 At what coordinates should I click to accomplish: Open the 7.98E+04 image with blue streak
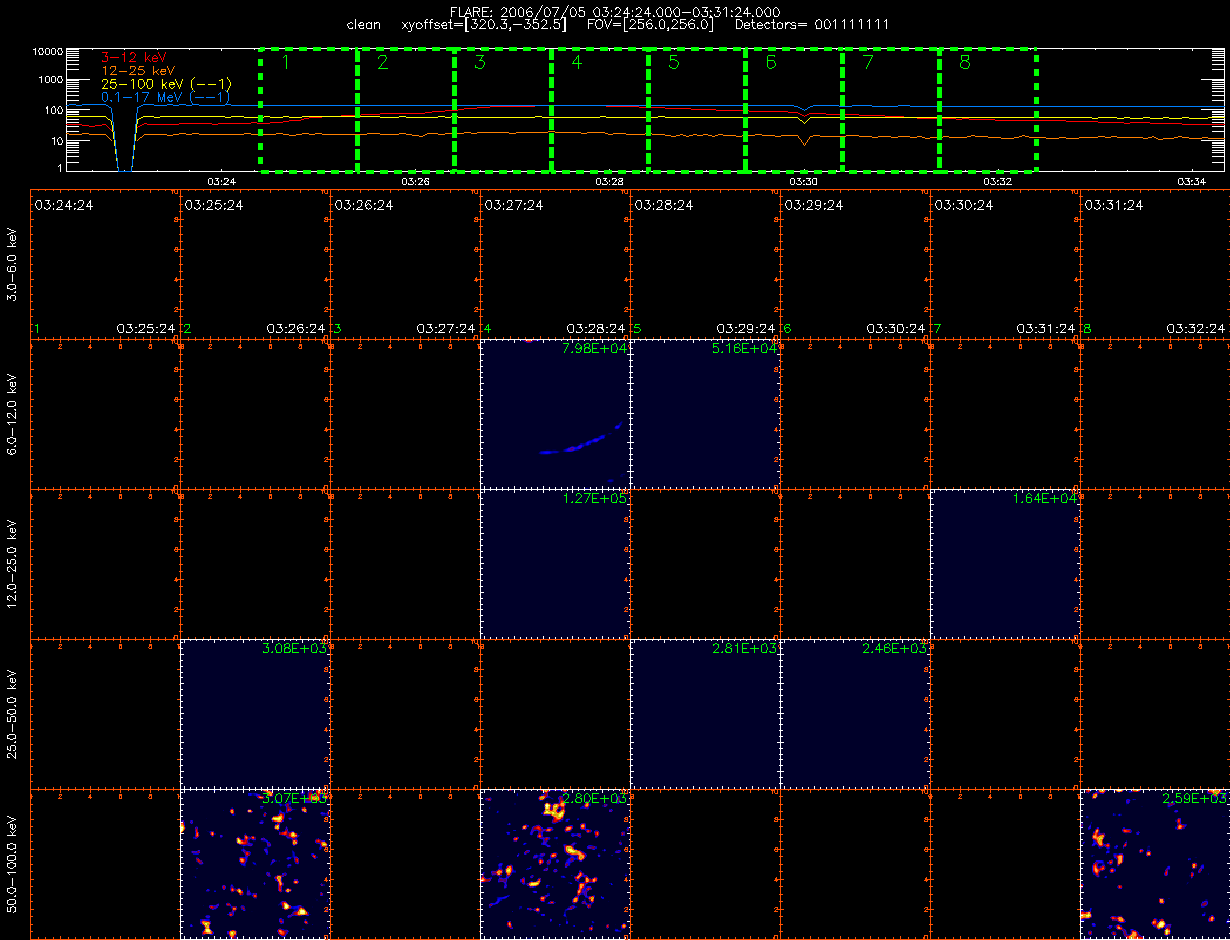pyautogui.click(x=556, y=414)
